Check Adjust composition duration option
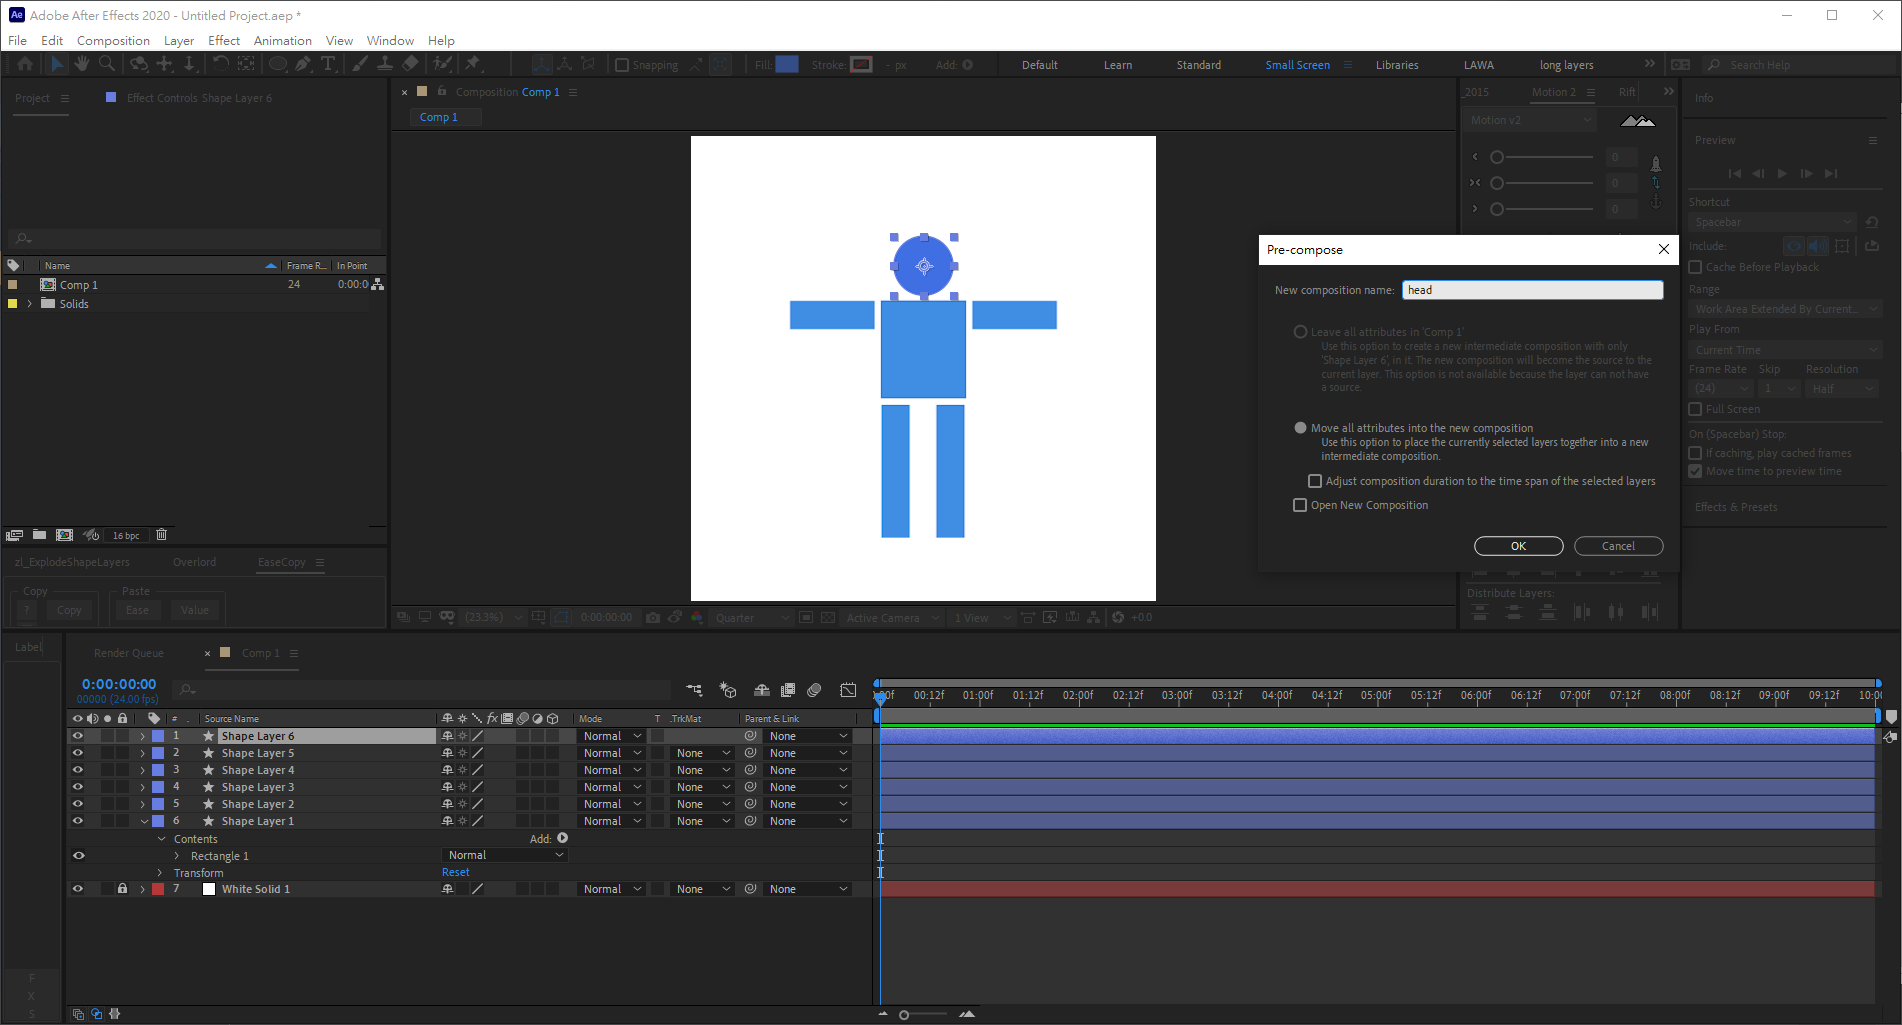This screenshot has height=1025, width=1902. (1315, 481)
